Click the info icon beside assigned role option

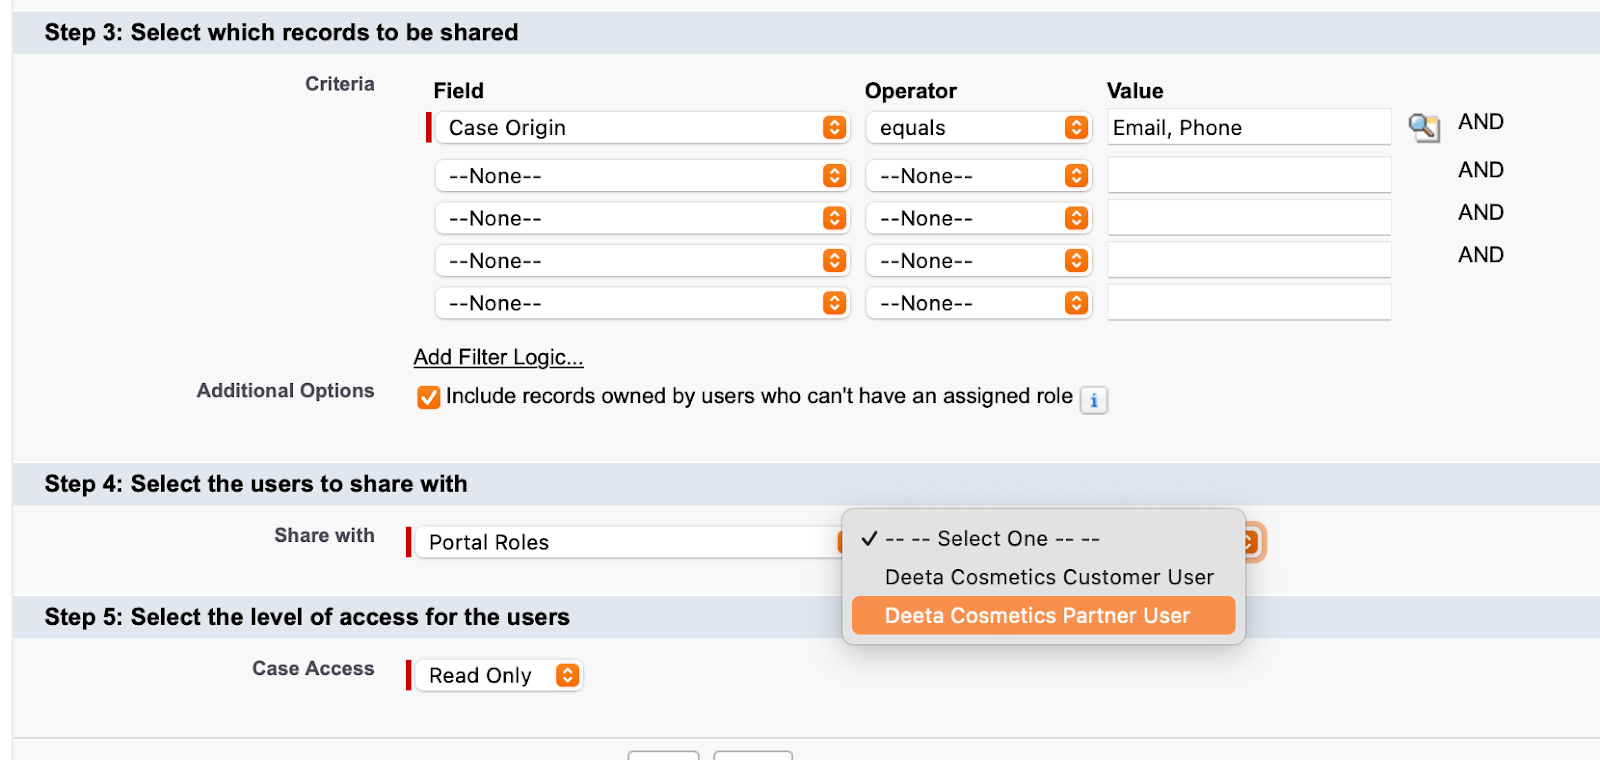pos(1094,400)
